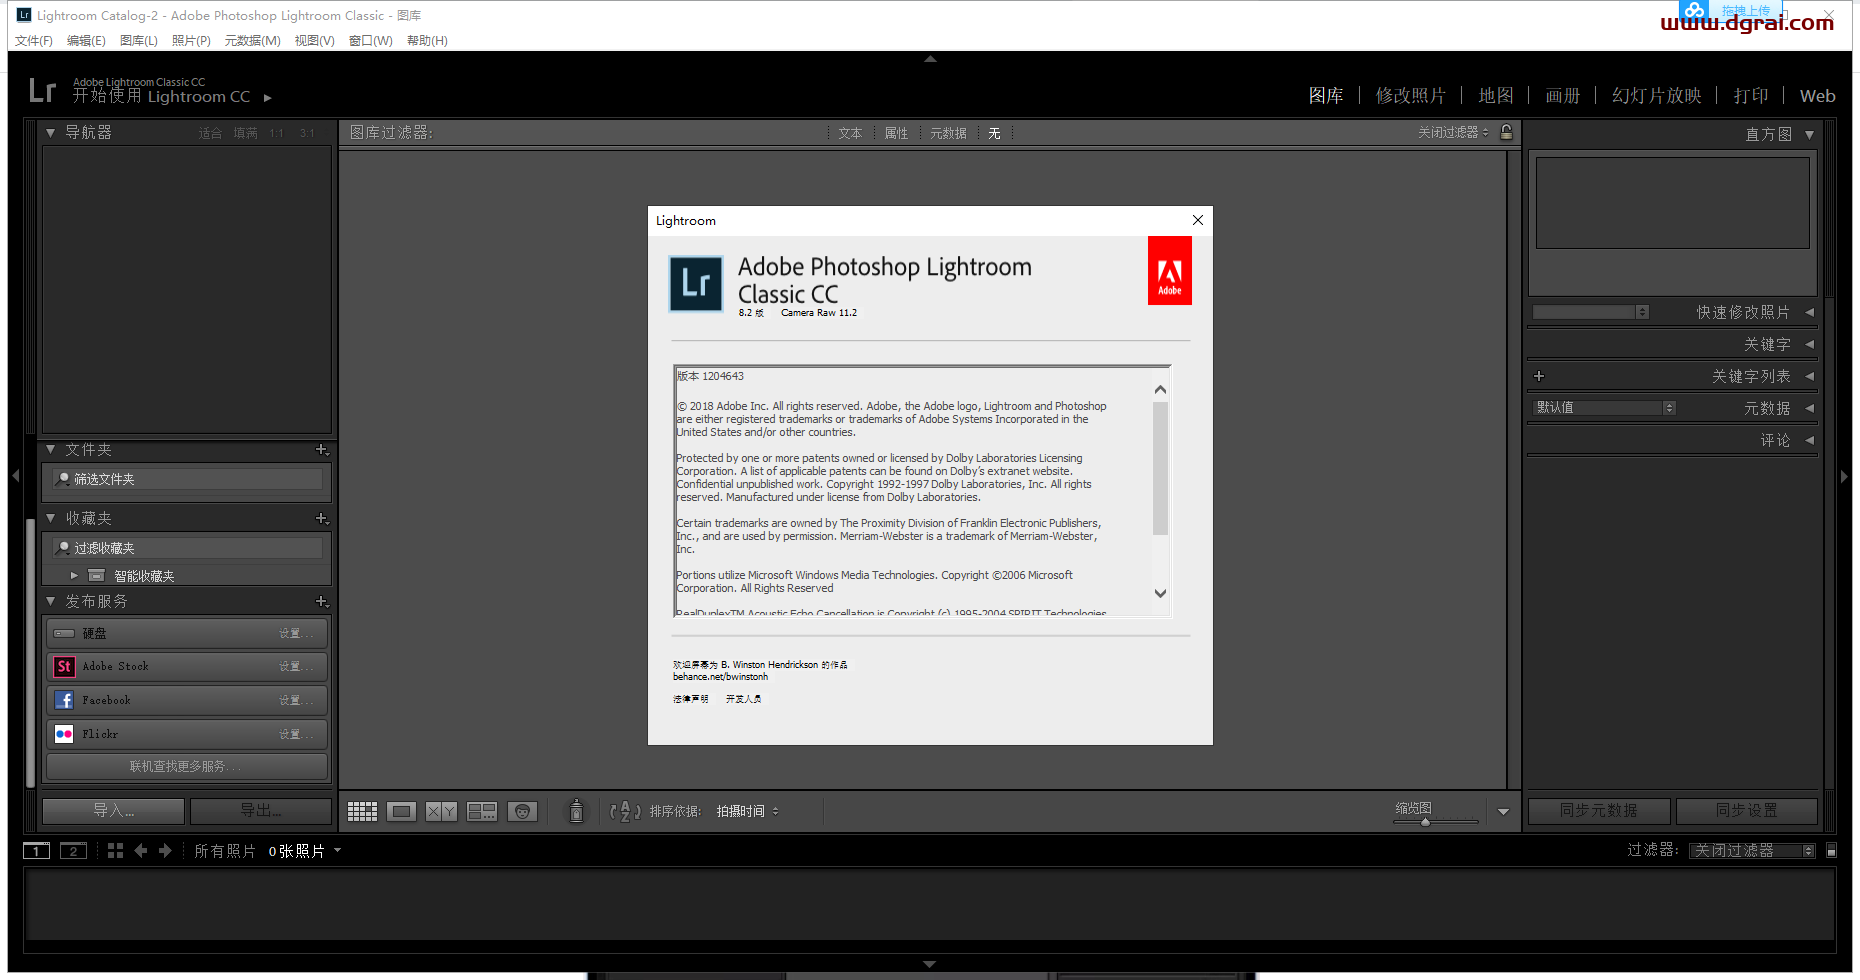This screenshot has width=1860, height=980.
Task: Click the 导入... import button
Action: click(113, 810)
